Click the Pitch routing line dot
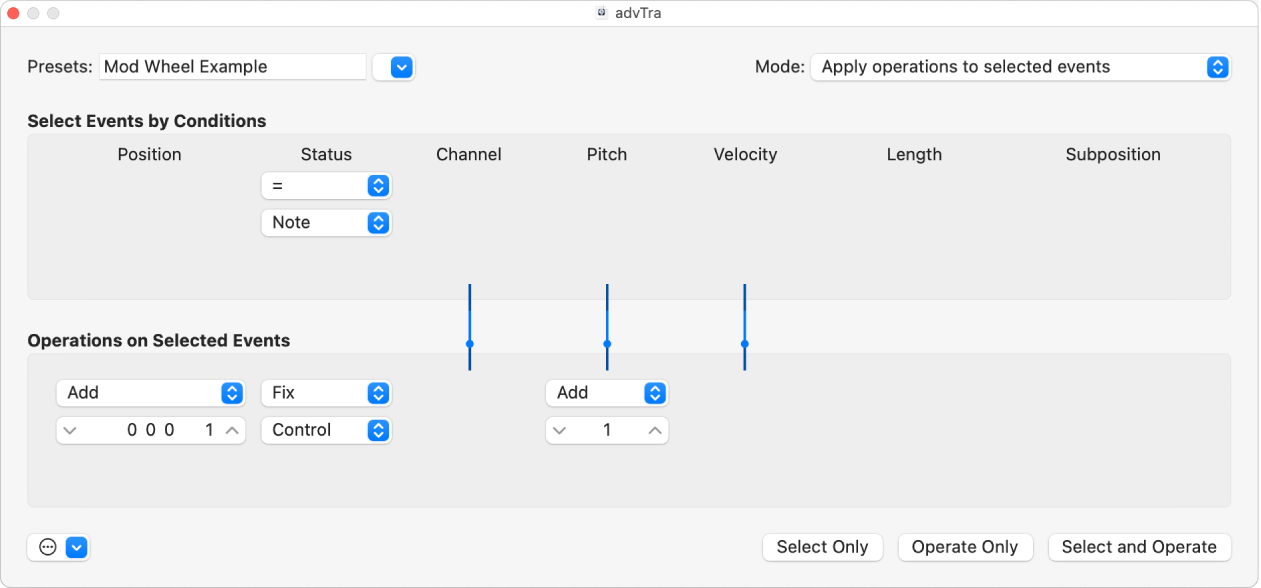The image size is (1261, 588). coord(607,344)
